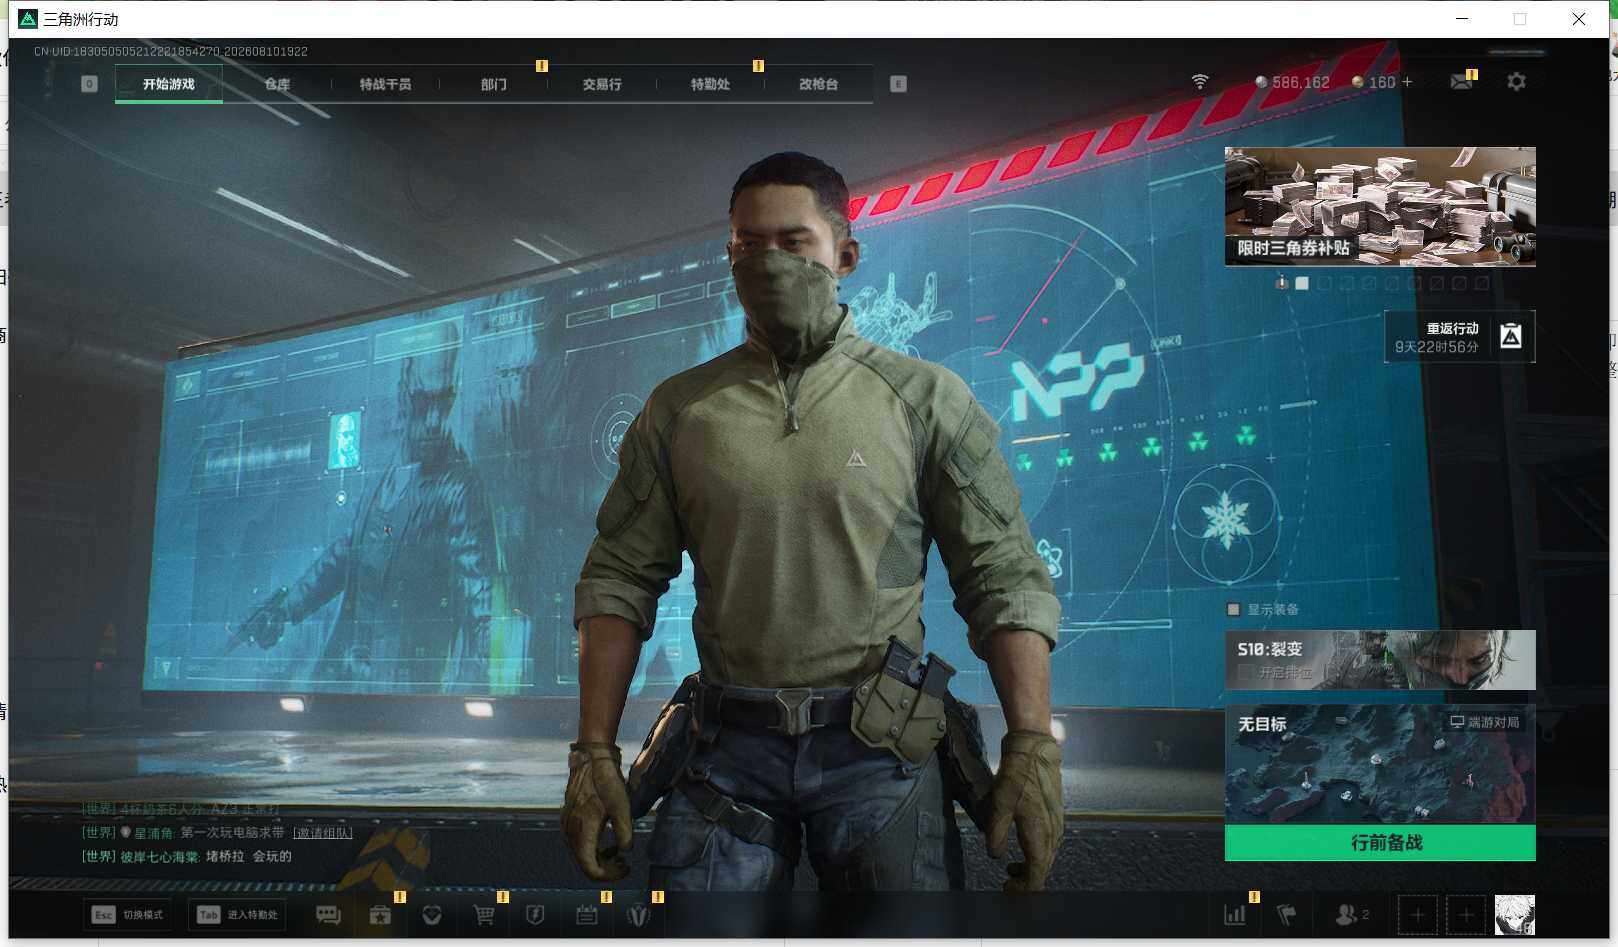Image resolution: width=1618 pixels, height=947 pixels.
Task: Click the 彼岸七心海棠 world chat message
Action: tap(187, 857)
